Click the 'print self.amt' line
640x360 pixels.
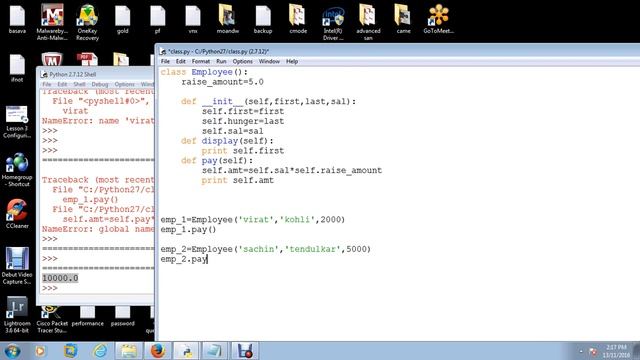pos(238,180)
